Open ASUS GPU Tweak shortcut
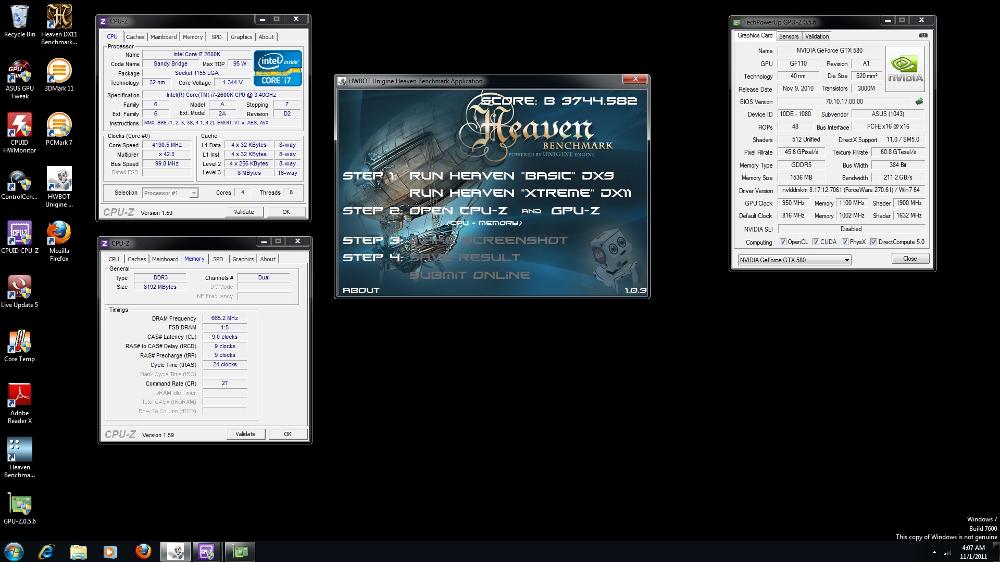The image size is (1000, 562). [x=19, y=79]
